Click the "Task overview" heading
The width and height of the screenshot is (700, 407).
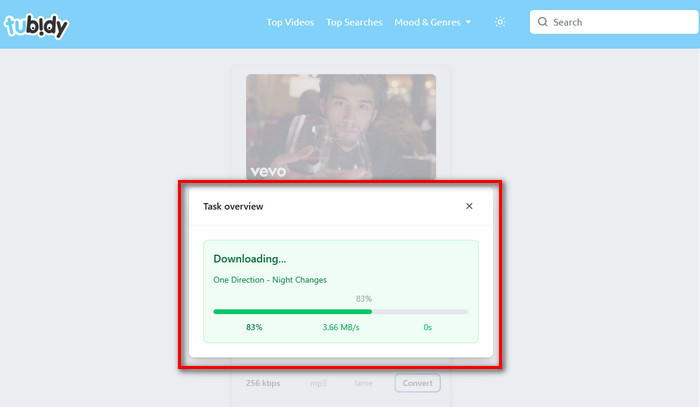233,206
